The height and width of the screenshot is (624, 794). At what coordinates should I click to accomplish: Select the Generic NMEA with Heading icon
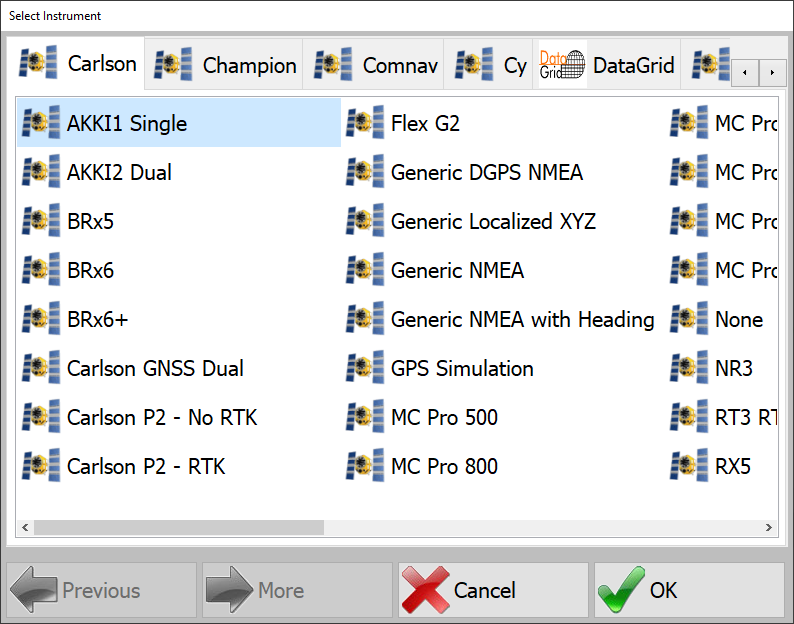(x=365, y=318)
